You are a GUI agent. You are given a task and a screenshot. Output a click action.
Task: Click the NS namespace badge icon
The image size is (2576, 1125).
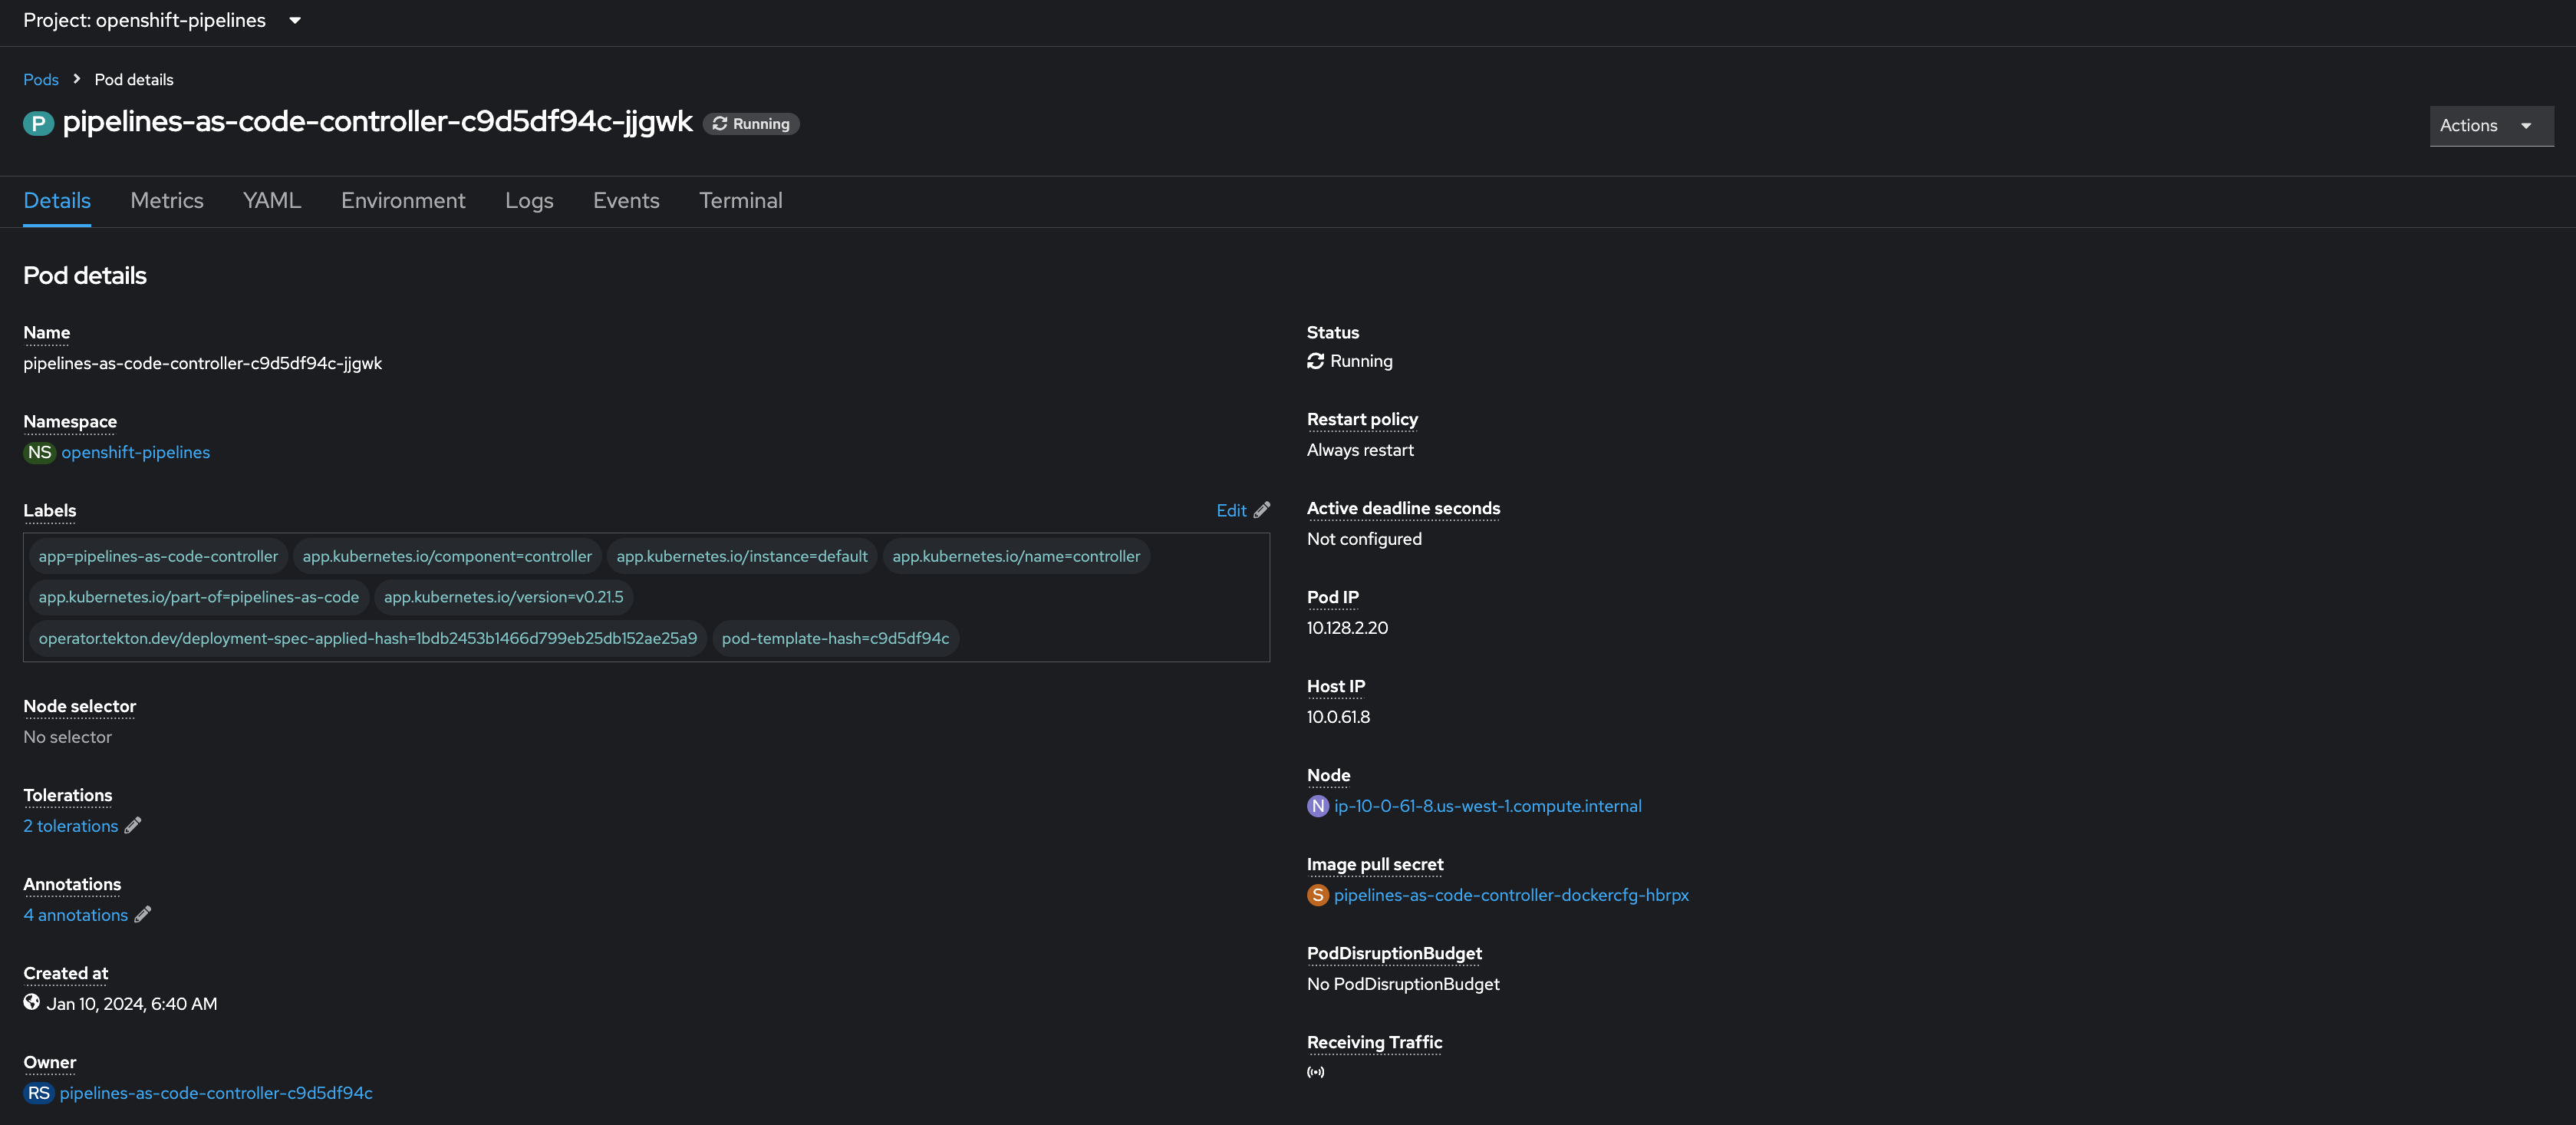pyautogui.click(x=39, y=452)
